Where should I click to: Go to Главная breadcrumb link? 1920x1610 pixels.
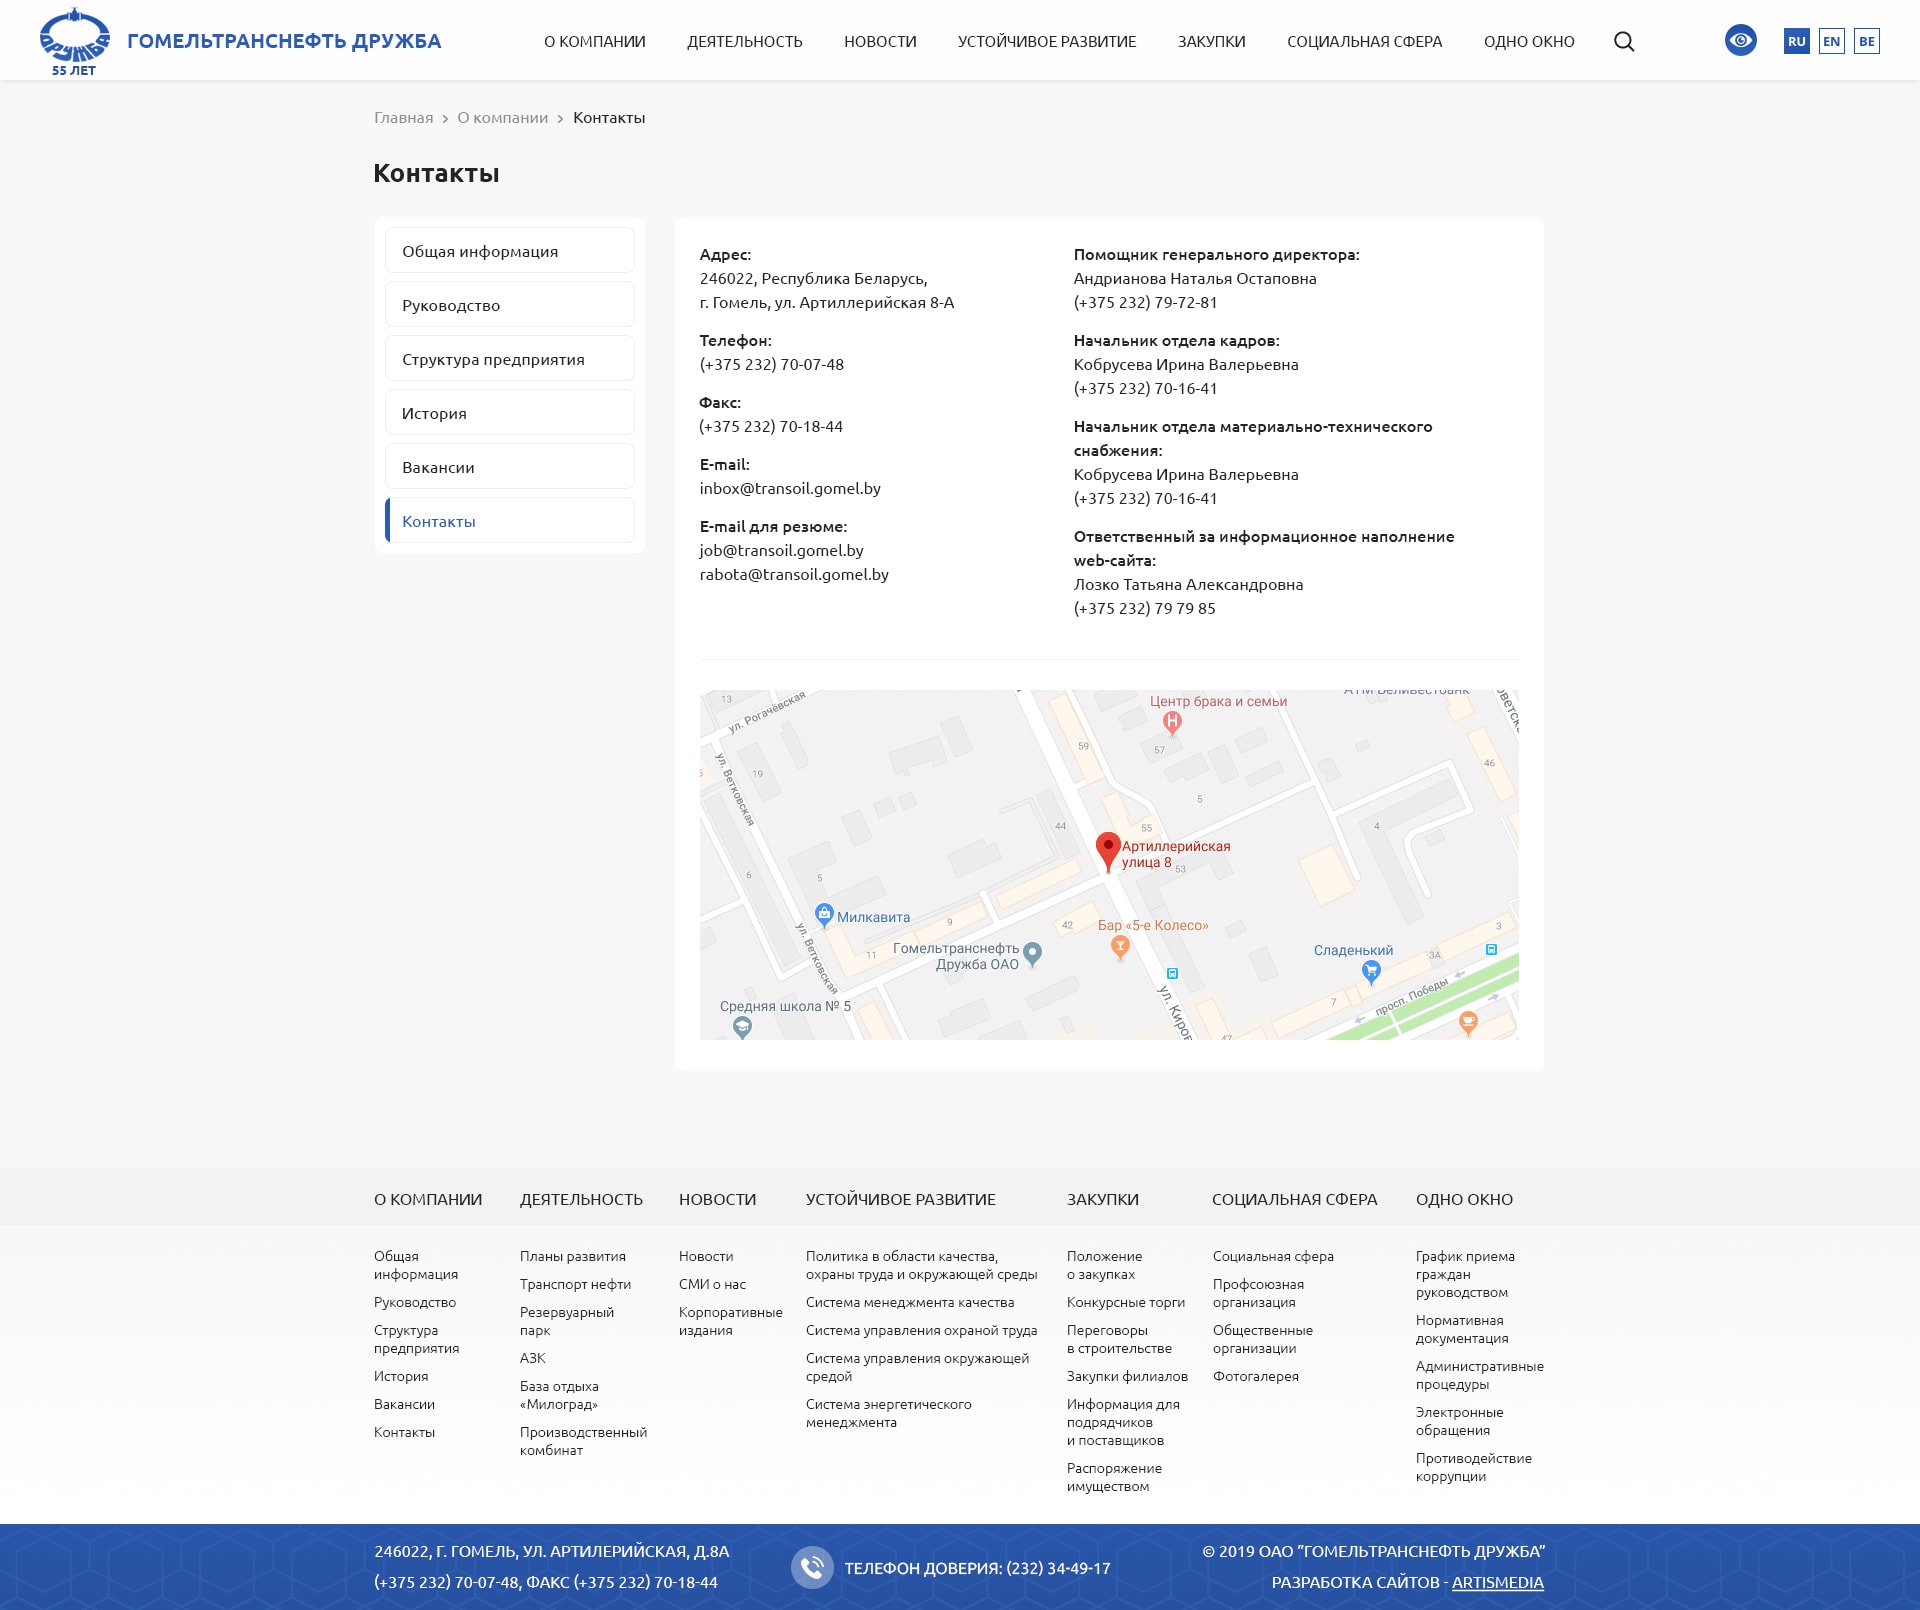coord(403,118)
